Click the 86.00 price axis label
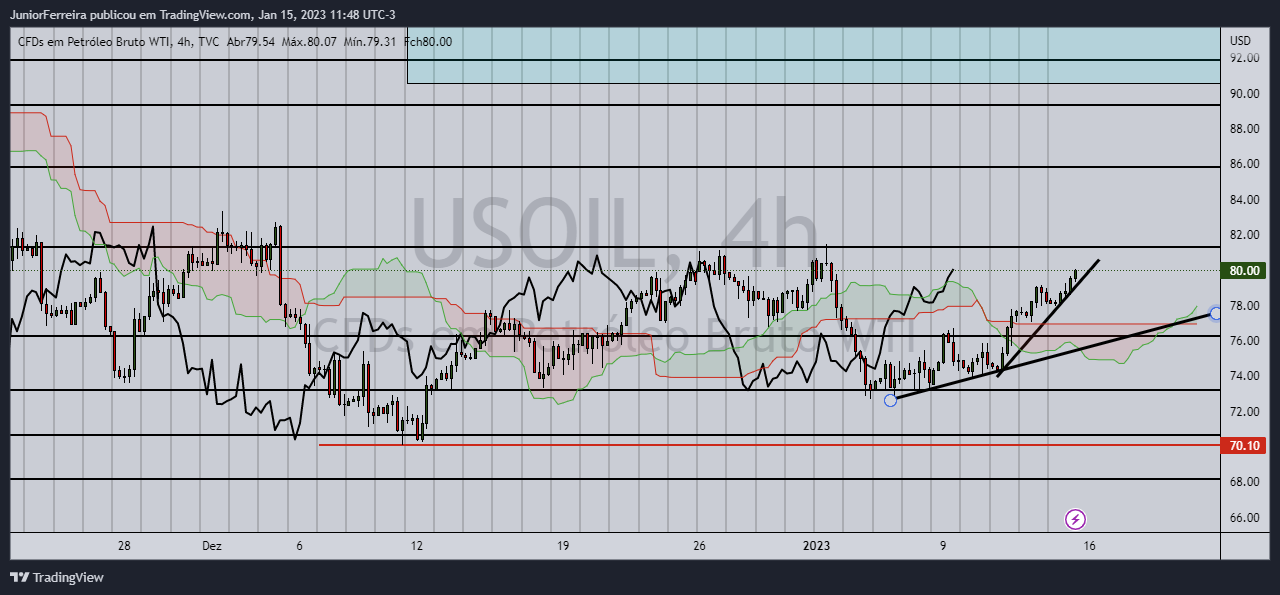Screen dimensions: 1280x595 [1244, 164]
